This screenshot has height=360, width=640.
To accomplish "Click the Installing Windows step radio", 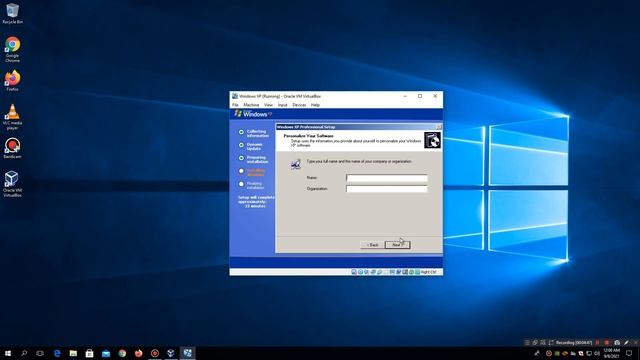I will click(241, 171).
